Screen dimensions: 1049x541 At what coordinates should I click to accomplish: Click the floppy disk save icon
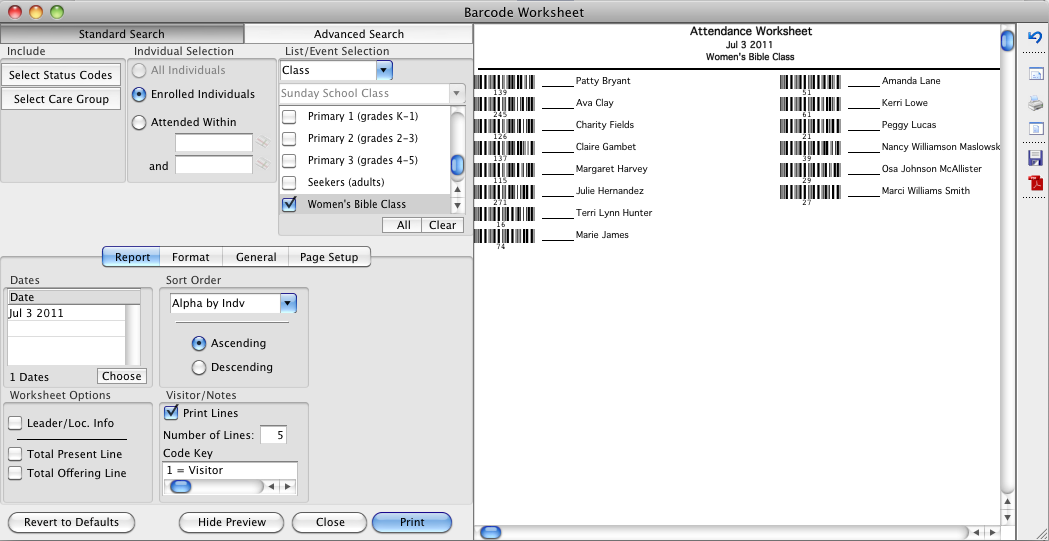click(1036, 158)
